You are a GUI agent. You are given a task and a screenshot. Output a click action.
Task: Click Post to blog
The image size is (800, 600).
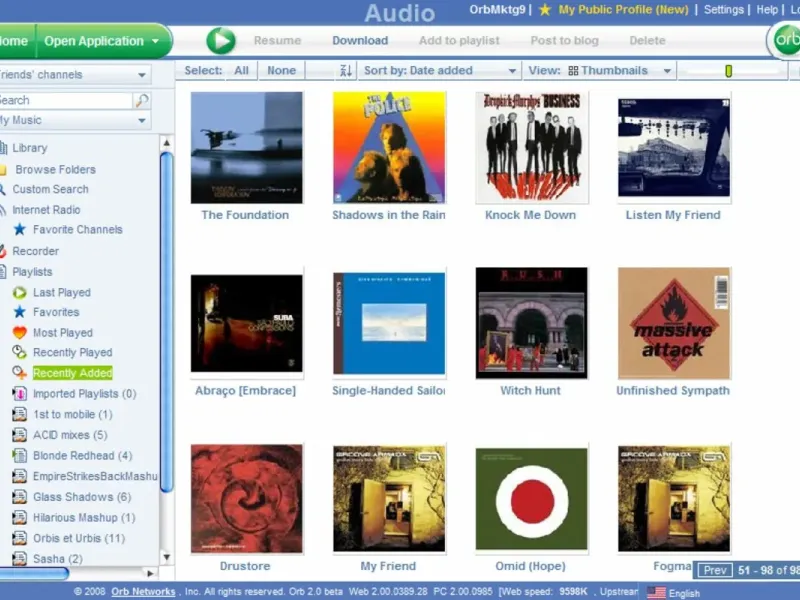point(564,40)
